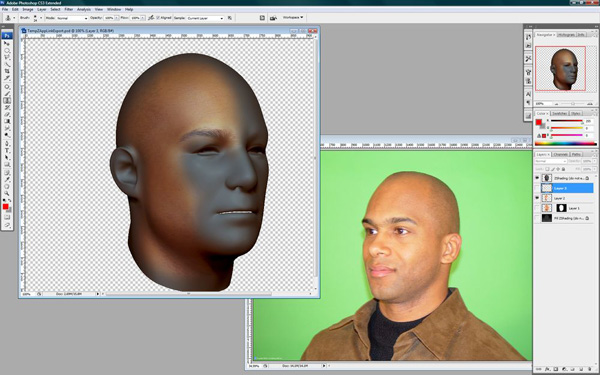The height and width of the screenshot is (375, 600).
Task: Switch to the Styles tab
Action: click(575, 113)
